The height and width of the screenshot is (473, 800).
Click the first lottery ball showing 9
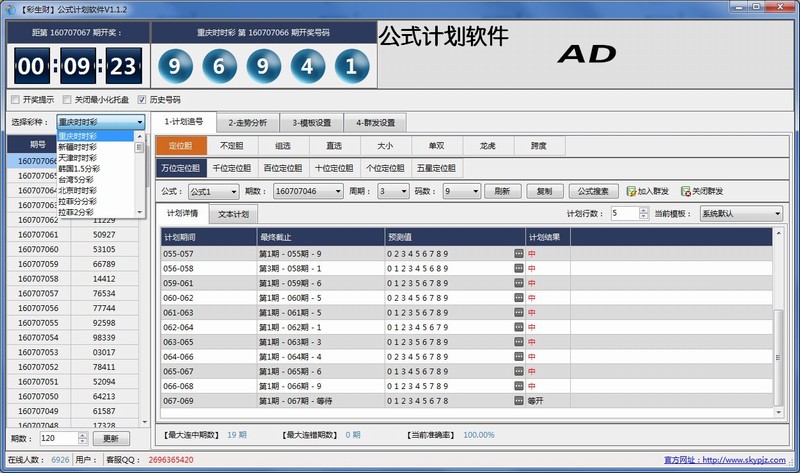(x=174, y=67)
